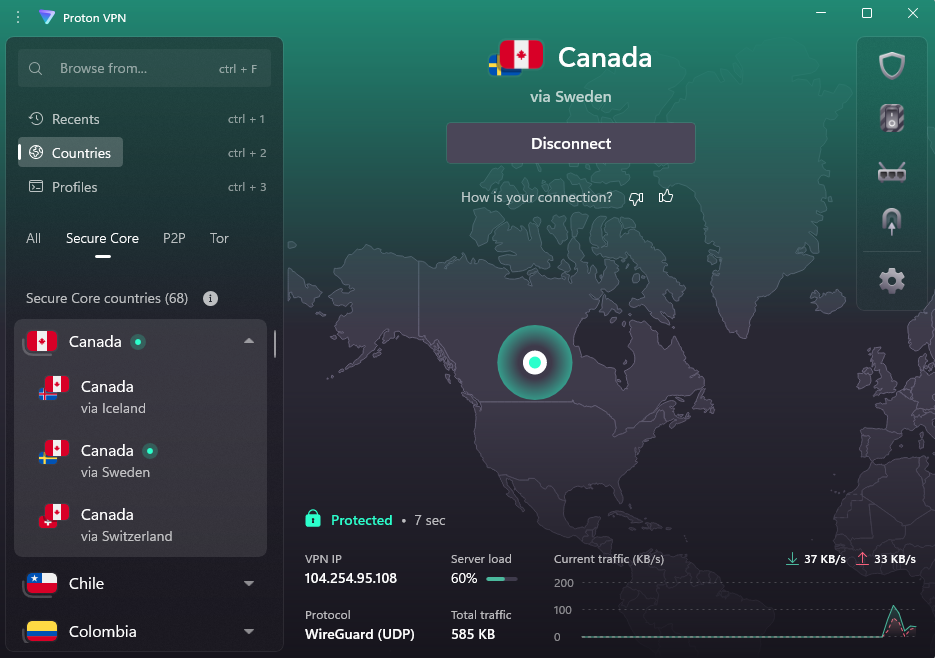This screenshot has height=658, width=935.
Task: Expand the Chile server list
Action: click(x=249, y=583)
